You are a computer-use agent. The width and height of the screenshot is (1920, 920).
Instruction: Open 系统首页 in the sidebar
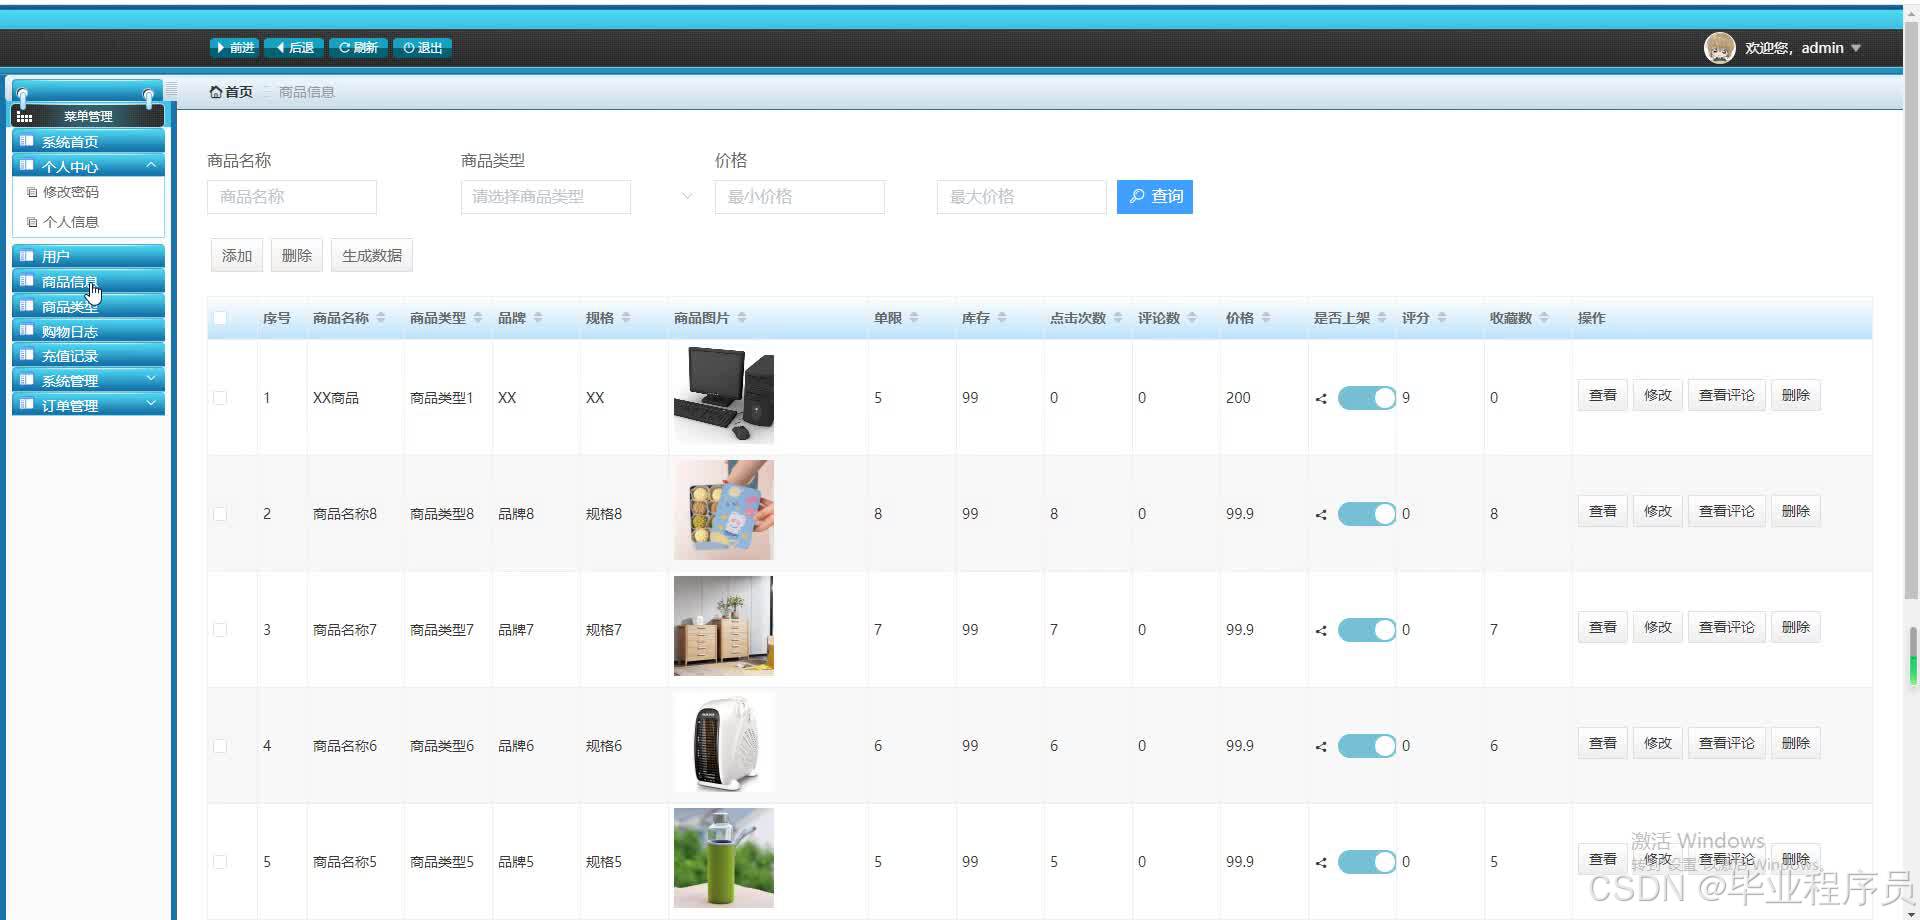[88, 141]
